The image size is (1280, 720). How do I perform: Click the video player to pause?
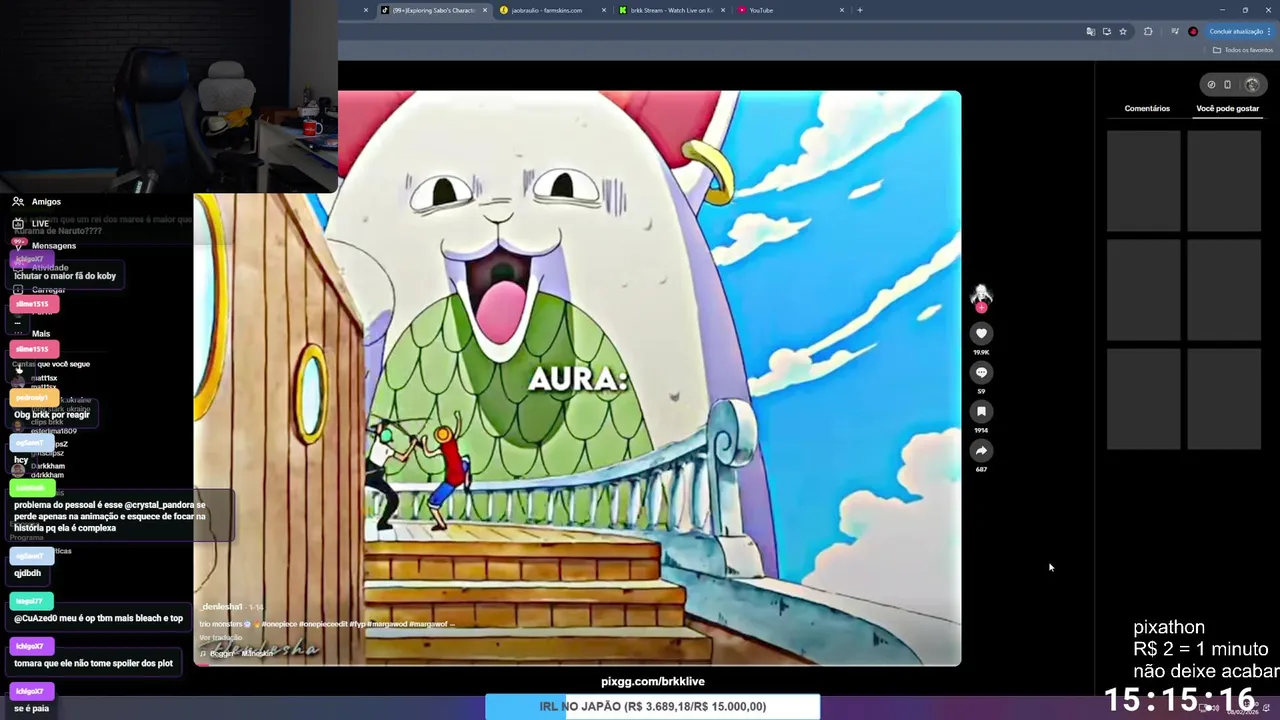pyautogui.click(x=577, y=378)
